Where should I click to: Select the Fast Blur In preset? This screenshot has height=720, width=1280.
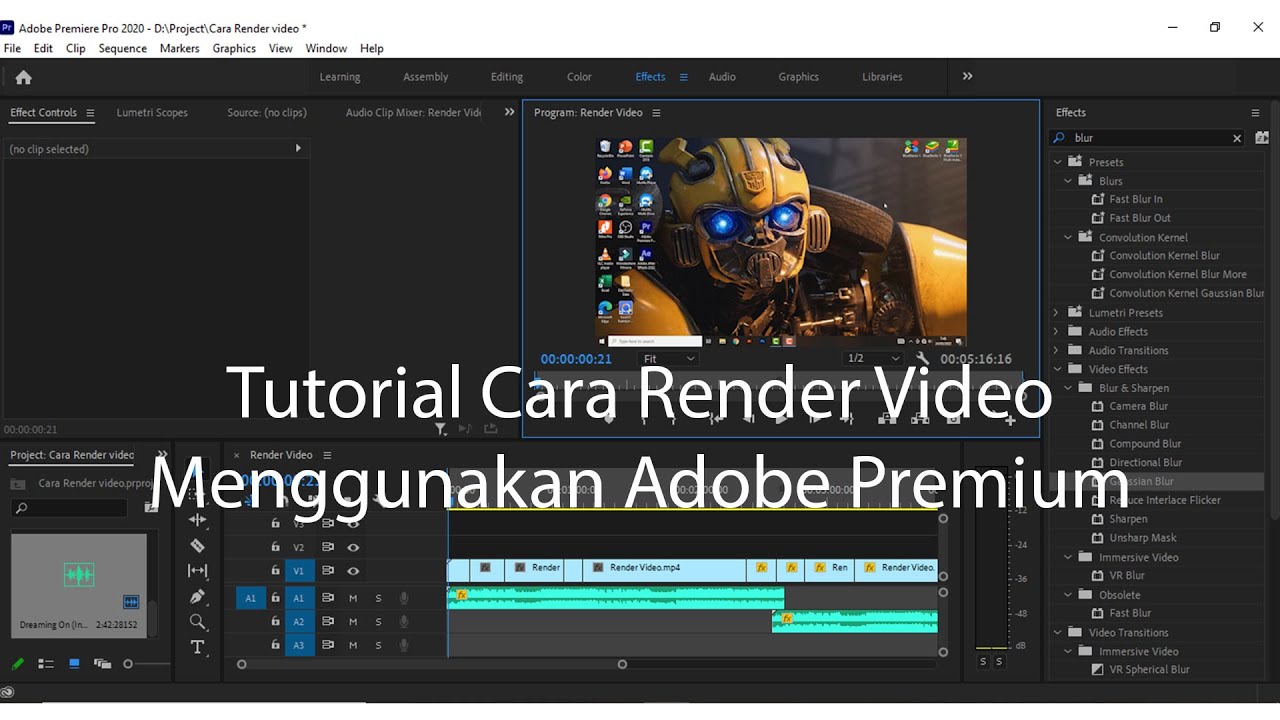coord(1135,199)
